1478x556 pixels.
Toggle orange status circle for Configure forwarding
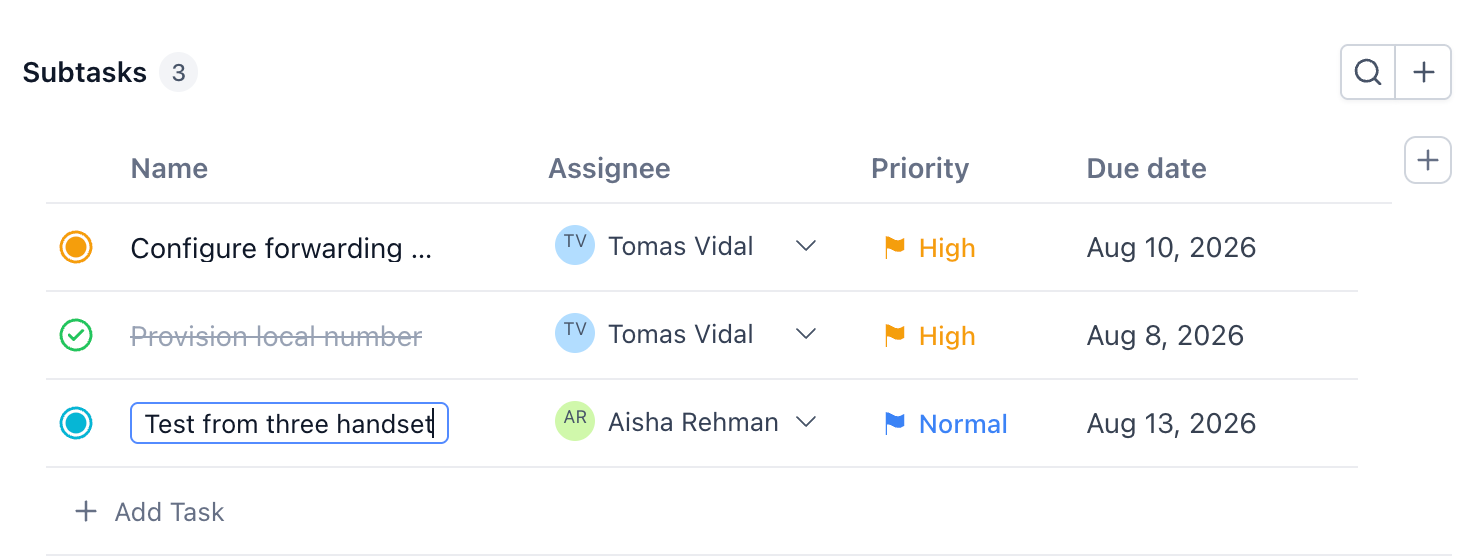(x=76, y=247)
